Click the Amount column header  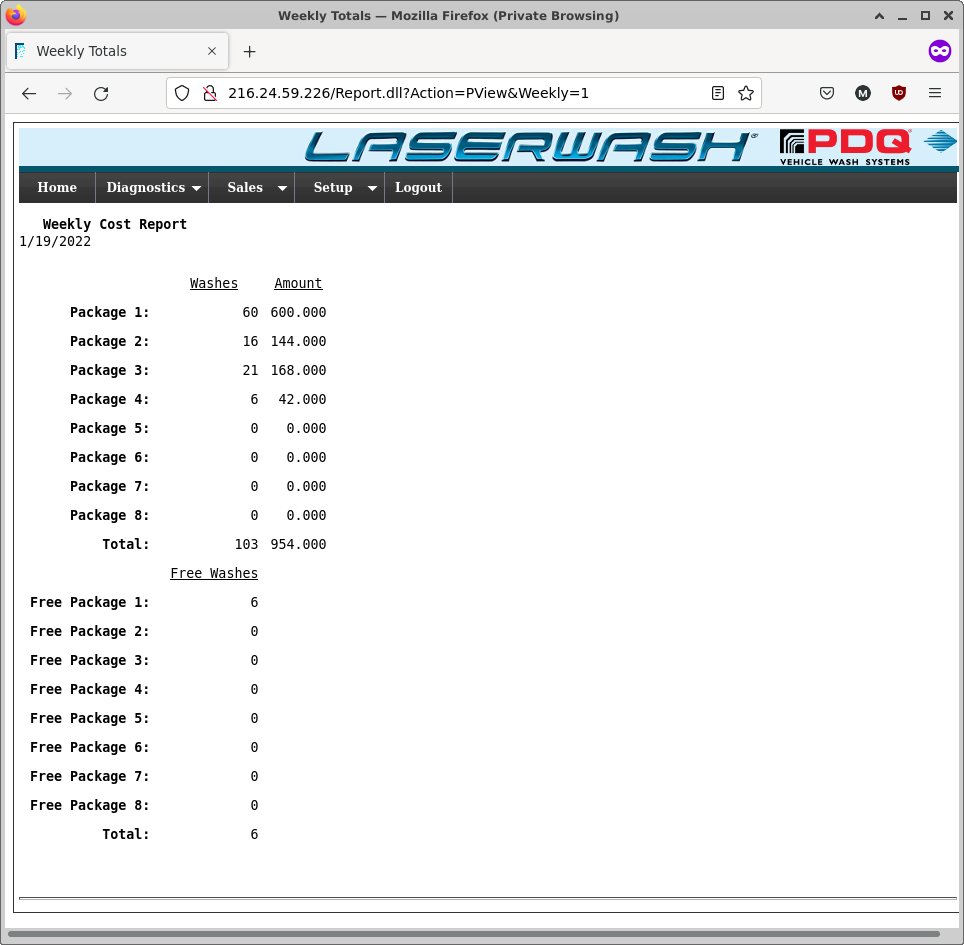[x=298, y=283]
